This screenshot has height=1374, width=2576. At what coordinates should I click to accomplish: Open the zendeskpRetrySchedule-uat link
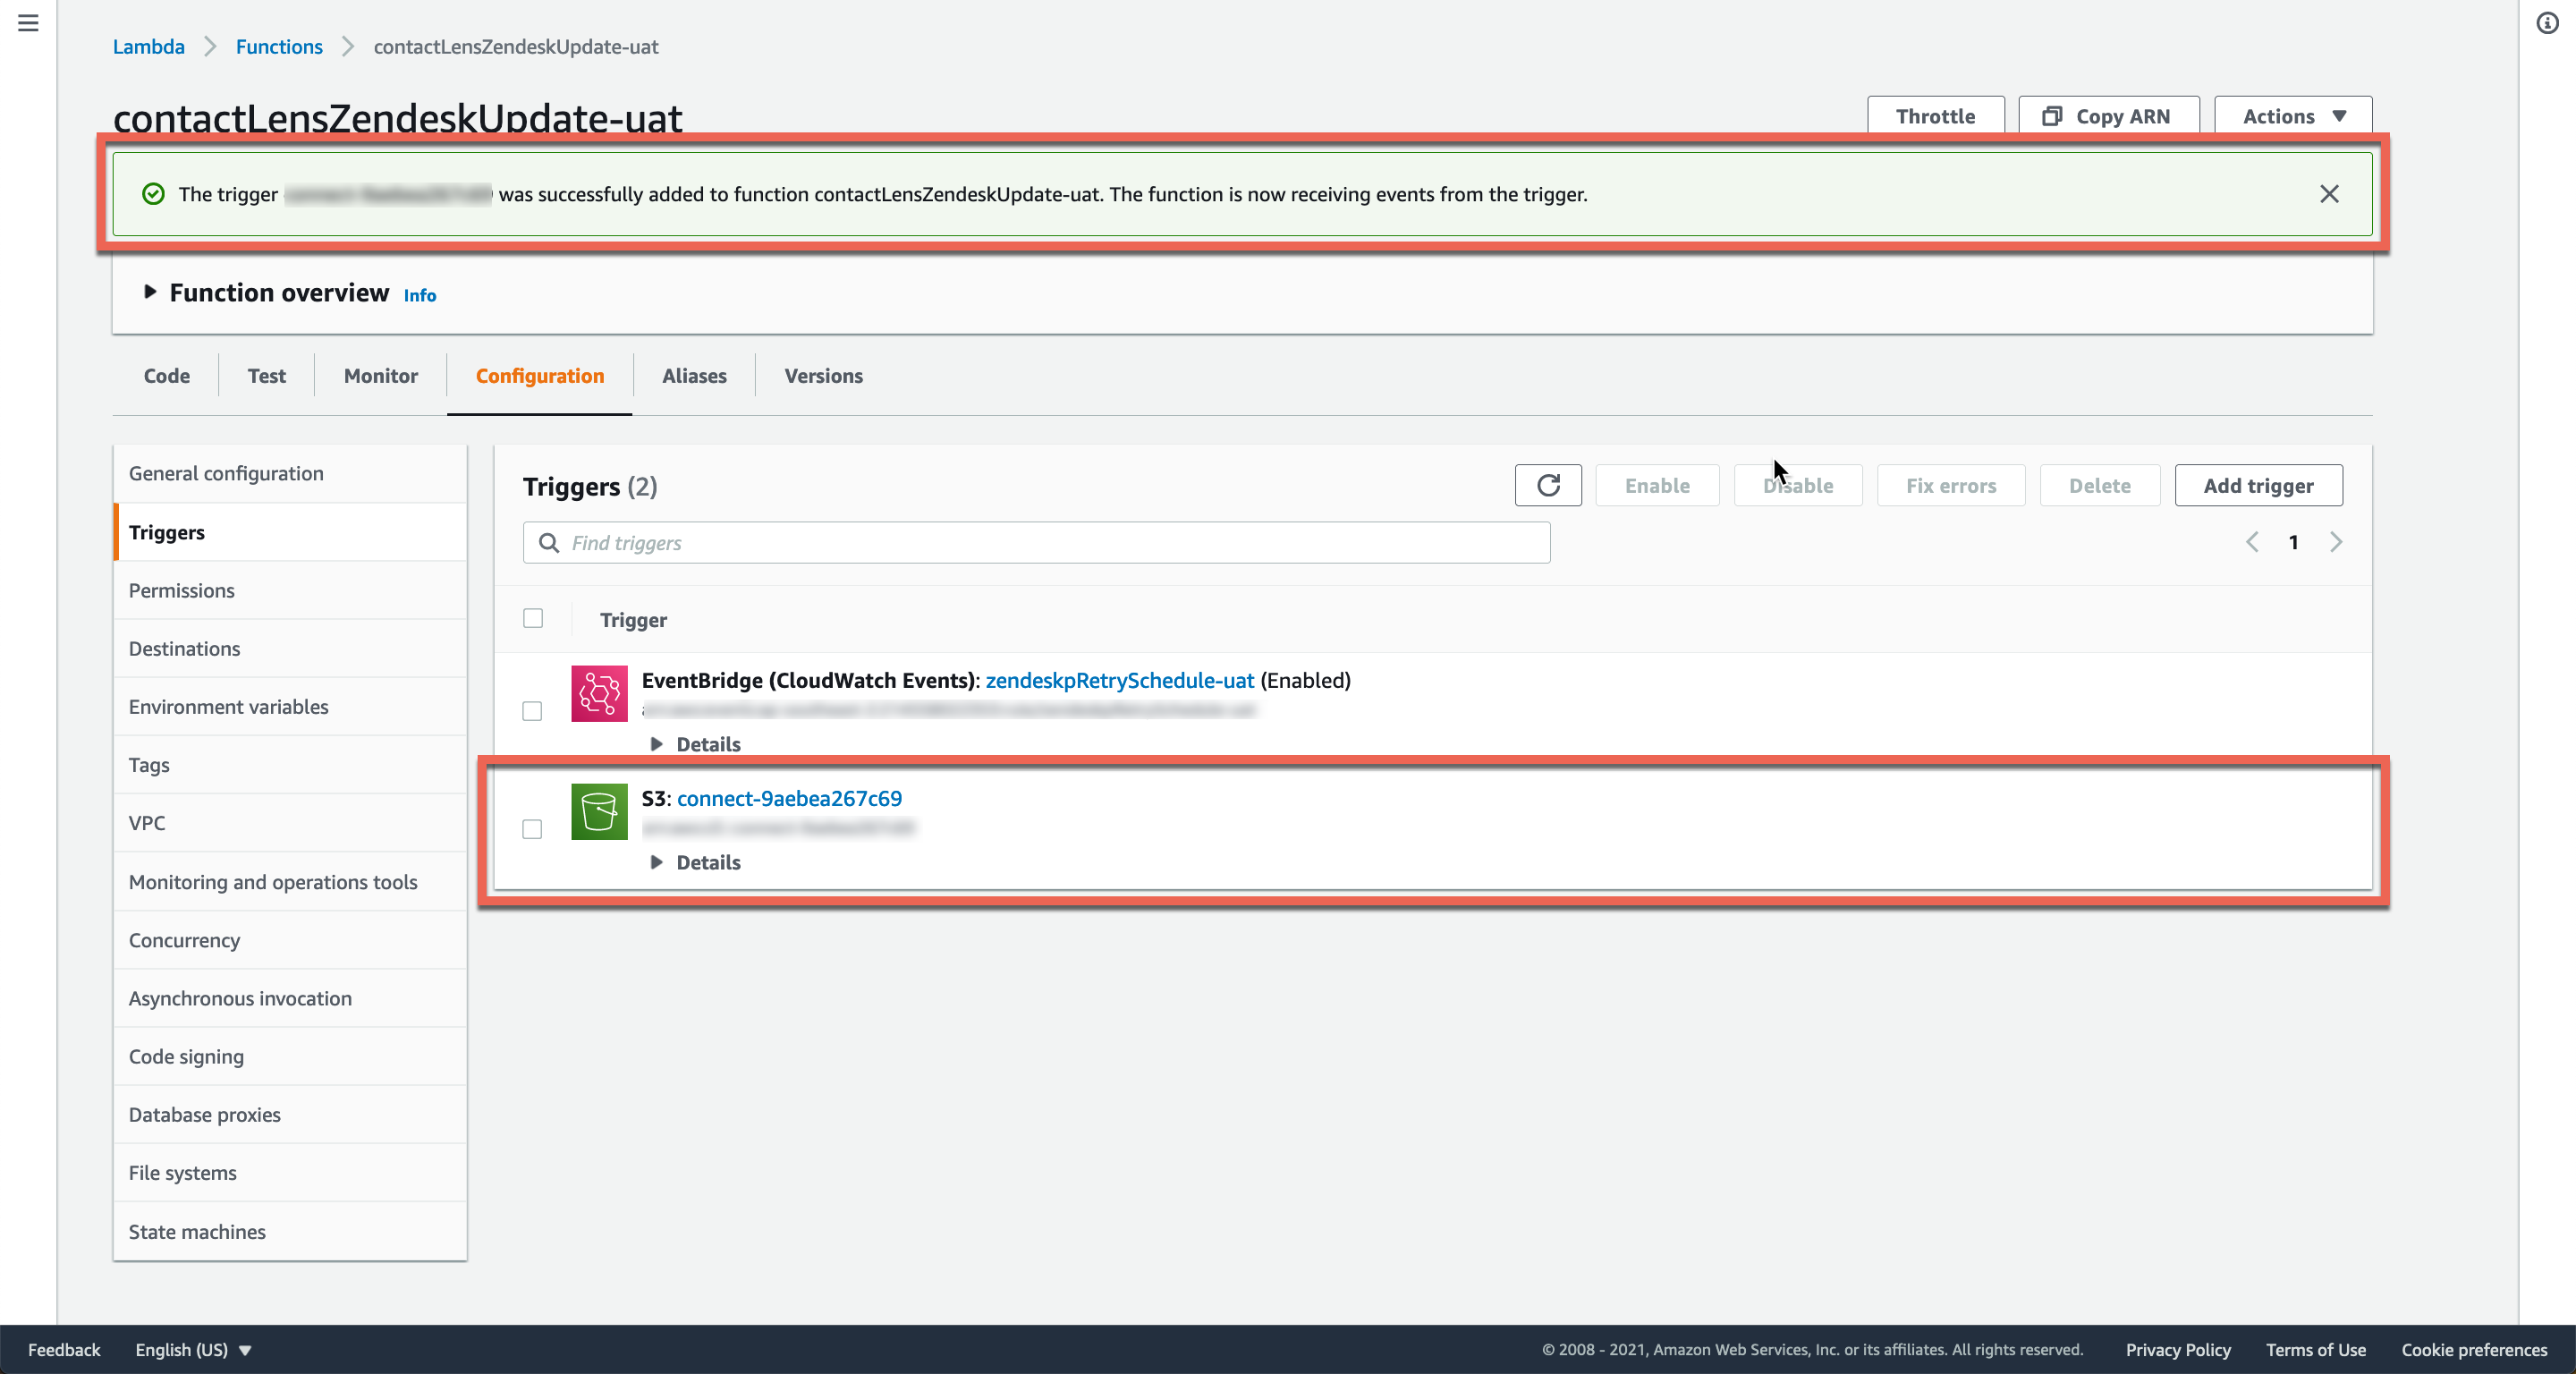(x=1119, y=680)
